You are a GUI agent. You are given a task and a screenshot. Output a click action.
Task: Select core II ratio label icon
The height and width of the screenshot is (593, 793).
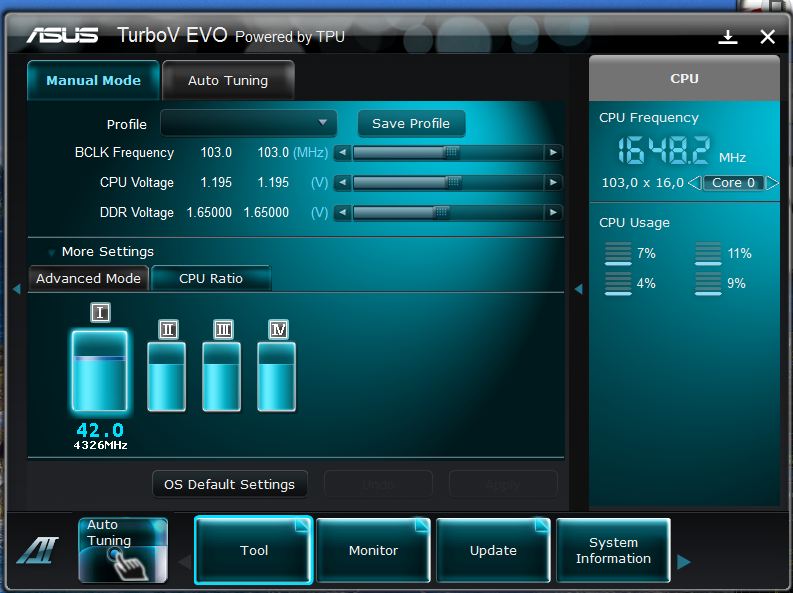point(168,330)
